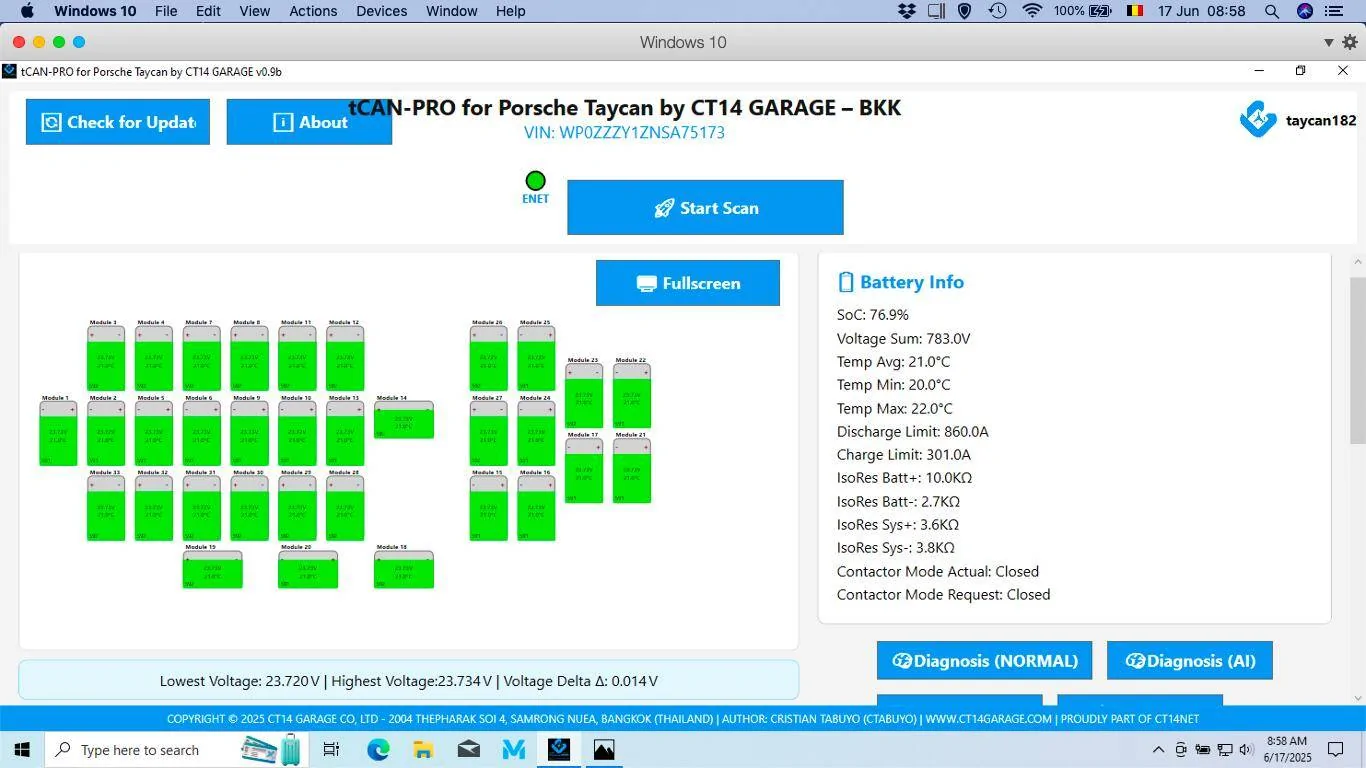Viewport: 1366px width, 768px height.
Task: Open the Actions menu
Action: (x=313, y=11)
